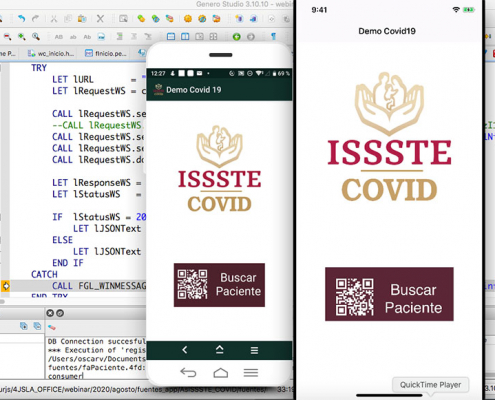Click the 'LET lResponseWS' code line
Screen dimensions: 495x400
click(x=97, y=183)
